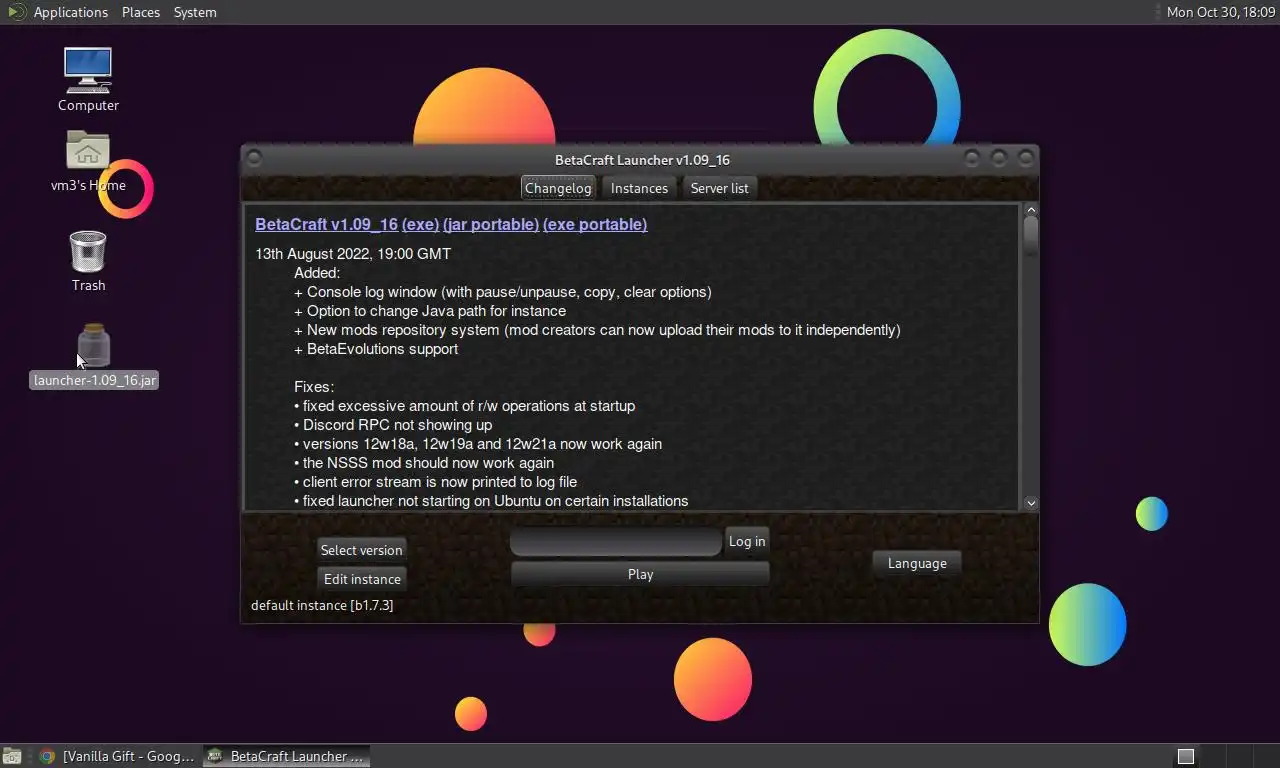Image resolution: width=1280 pixels, height=768 pixels.
Task: Open the Trash desktop icon
Action: click(88, 251)
